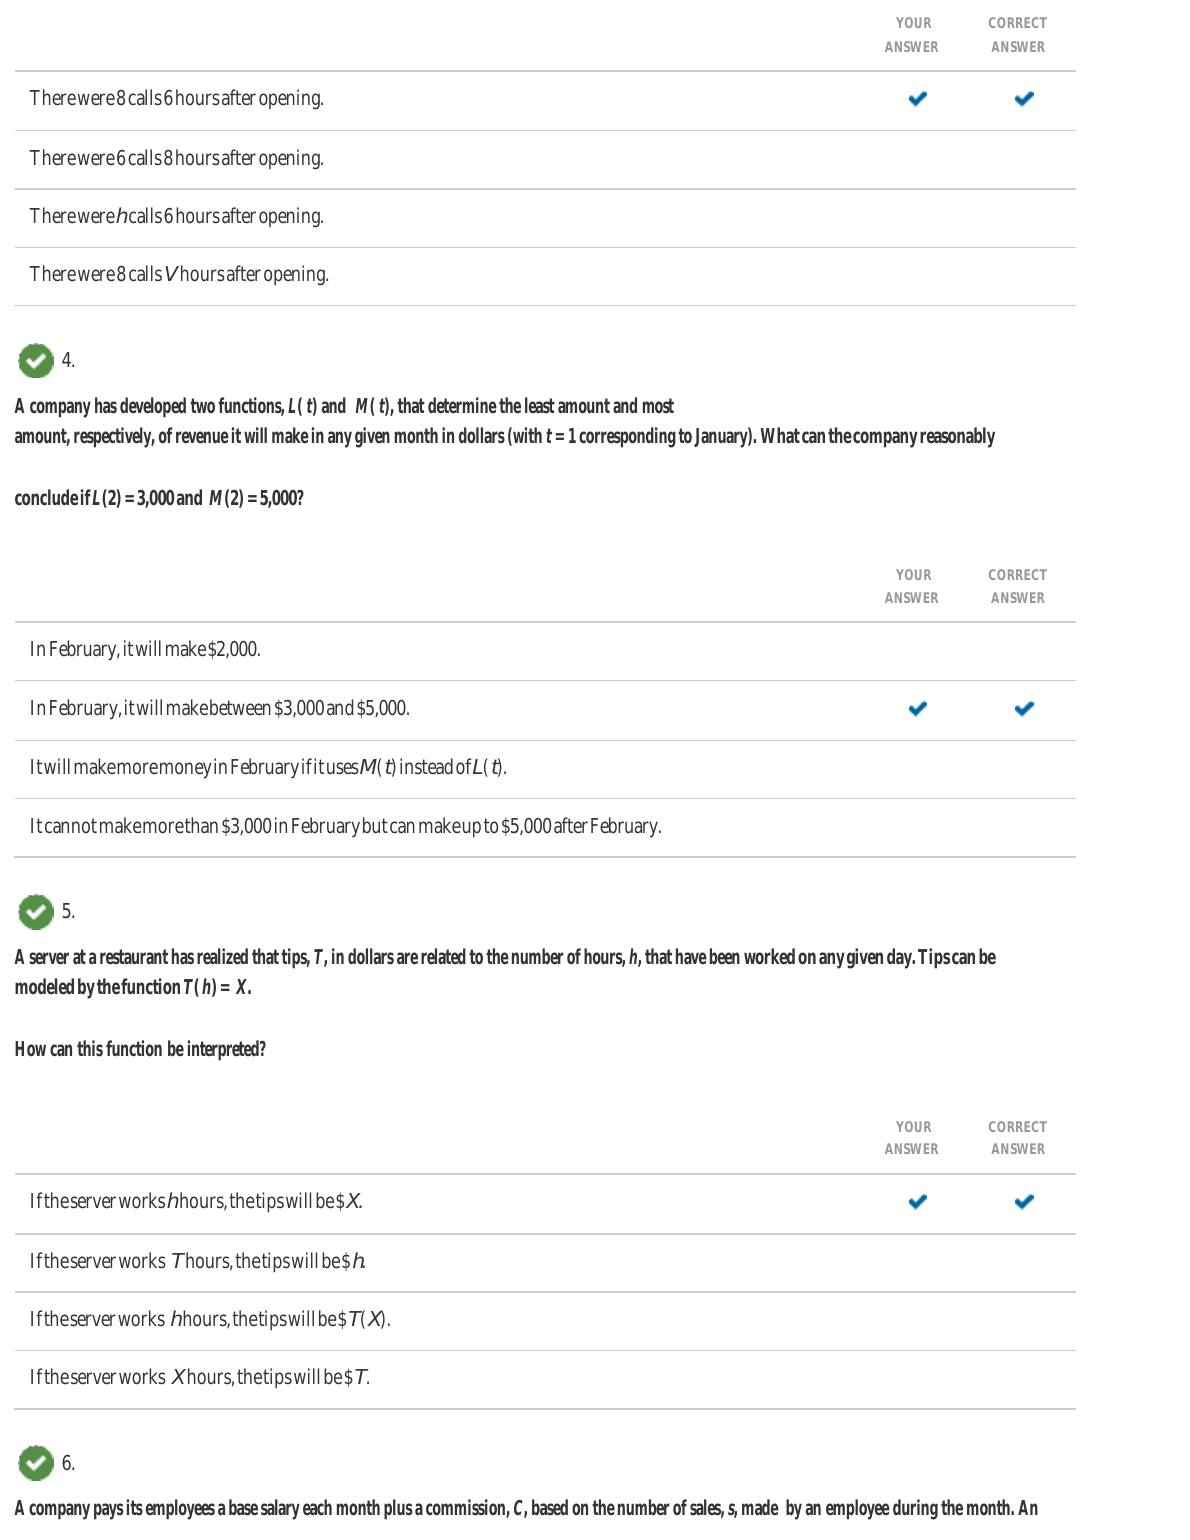Image resolution: width=1190 pixels, height=1540 pixels.
Task: Click the green check icon beside question 6
Action: [x=36, y=1463]
